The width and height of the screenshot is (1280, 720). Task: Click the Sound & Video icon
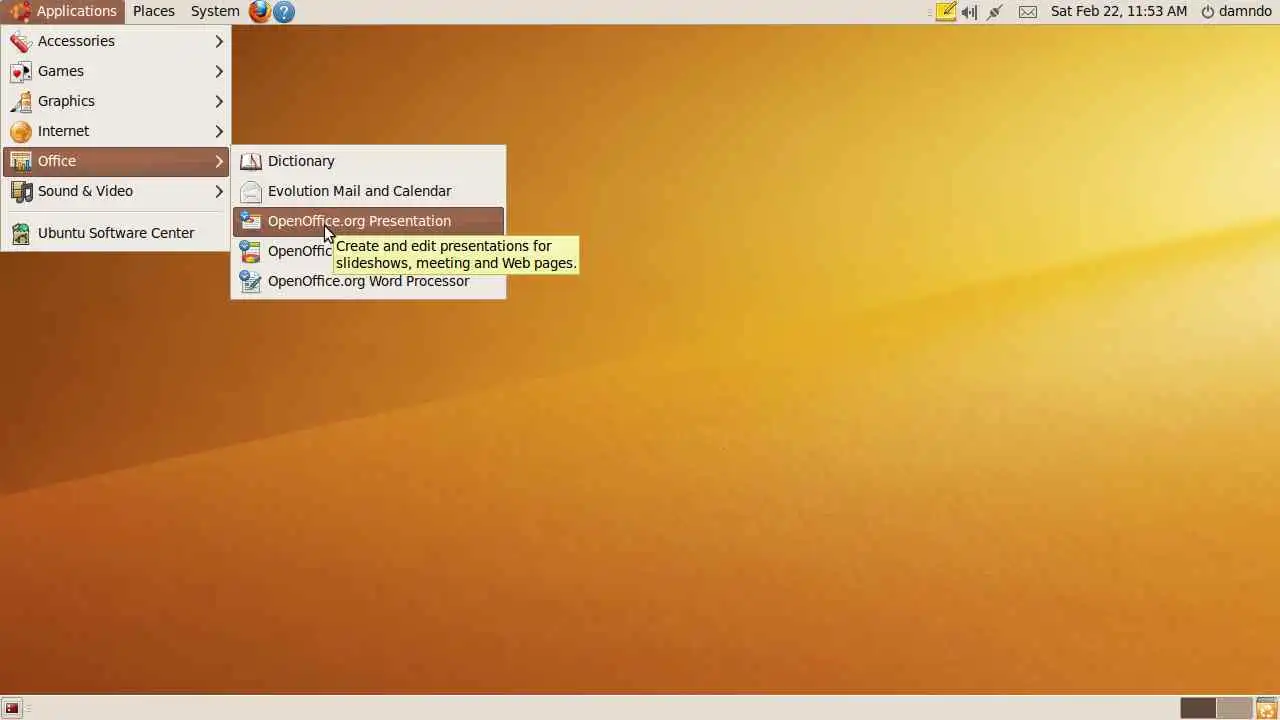coord(21,191)
